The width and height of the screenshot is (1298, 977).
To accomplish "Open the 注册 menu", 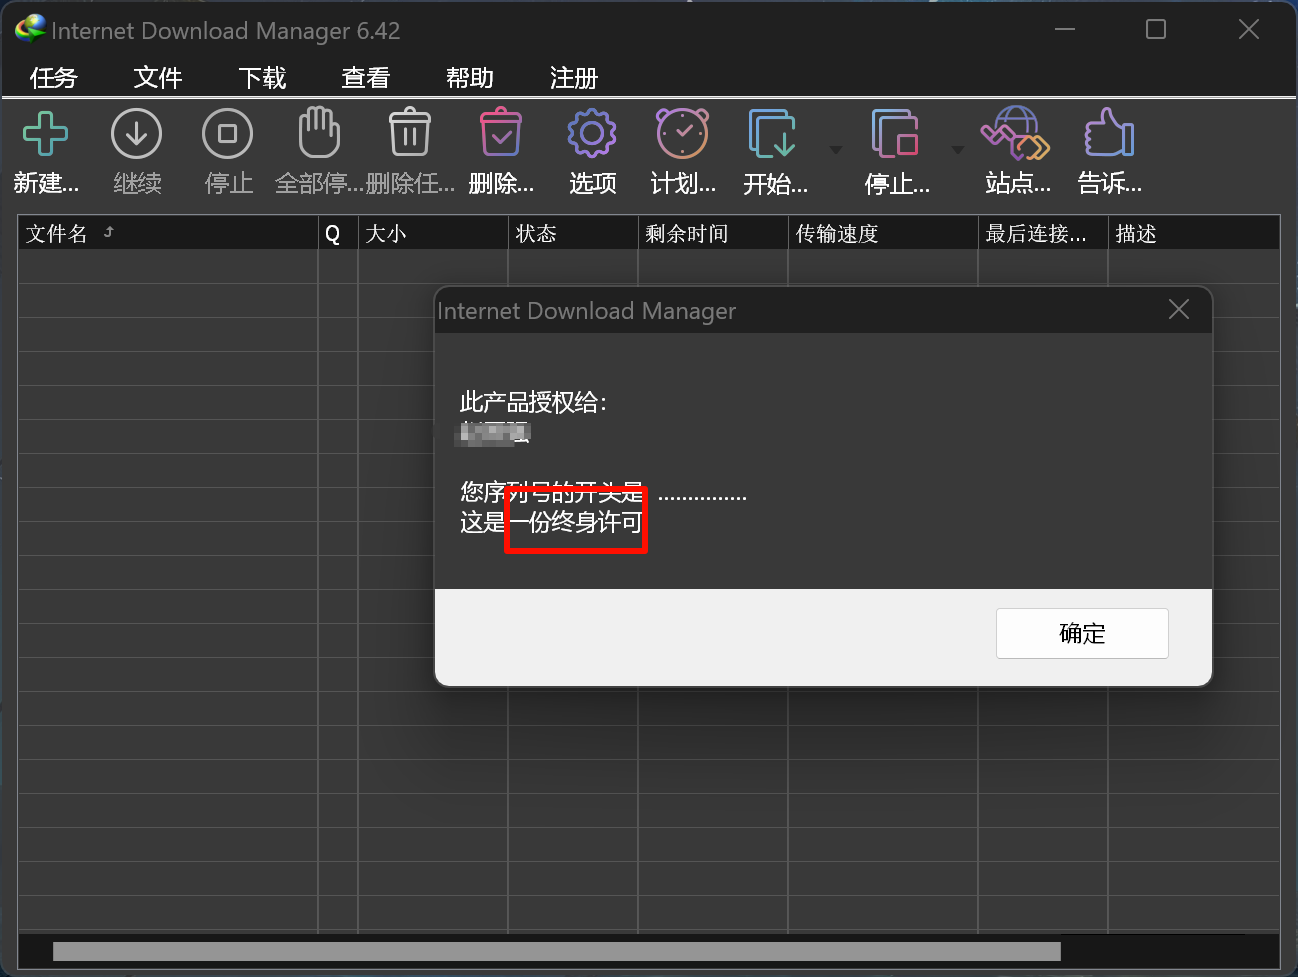I will (574, 78).
